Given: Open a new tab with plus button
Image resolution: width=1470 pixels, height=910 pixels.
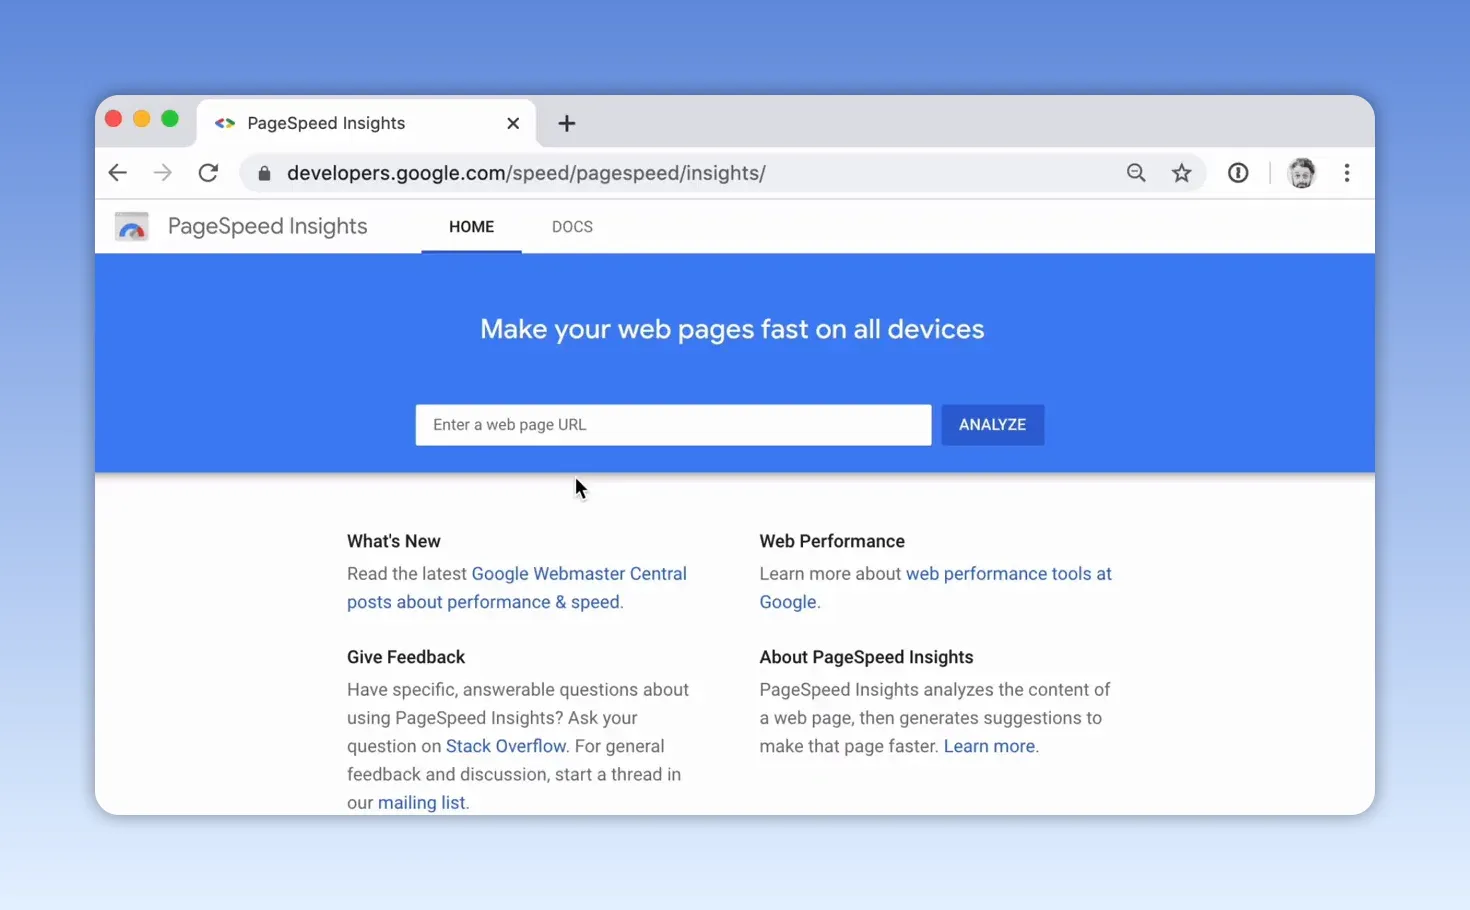Looking at the screenshot, I should point(567,123).
